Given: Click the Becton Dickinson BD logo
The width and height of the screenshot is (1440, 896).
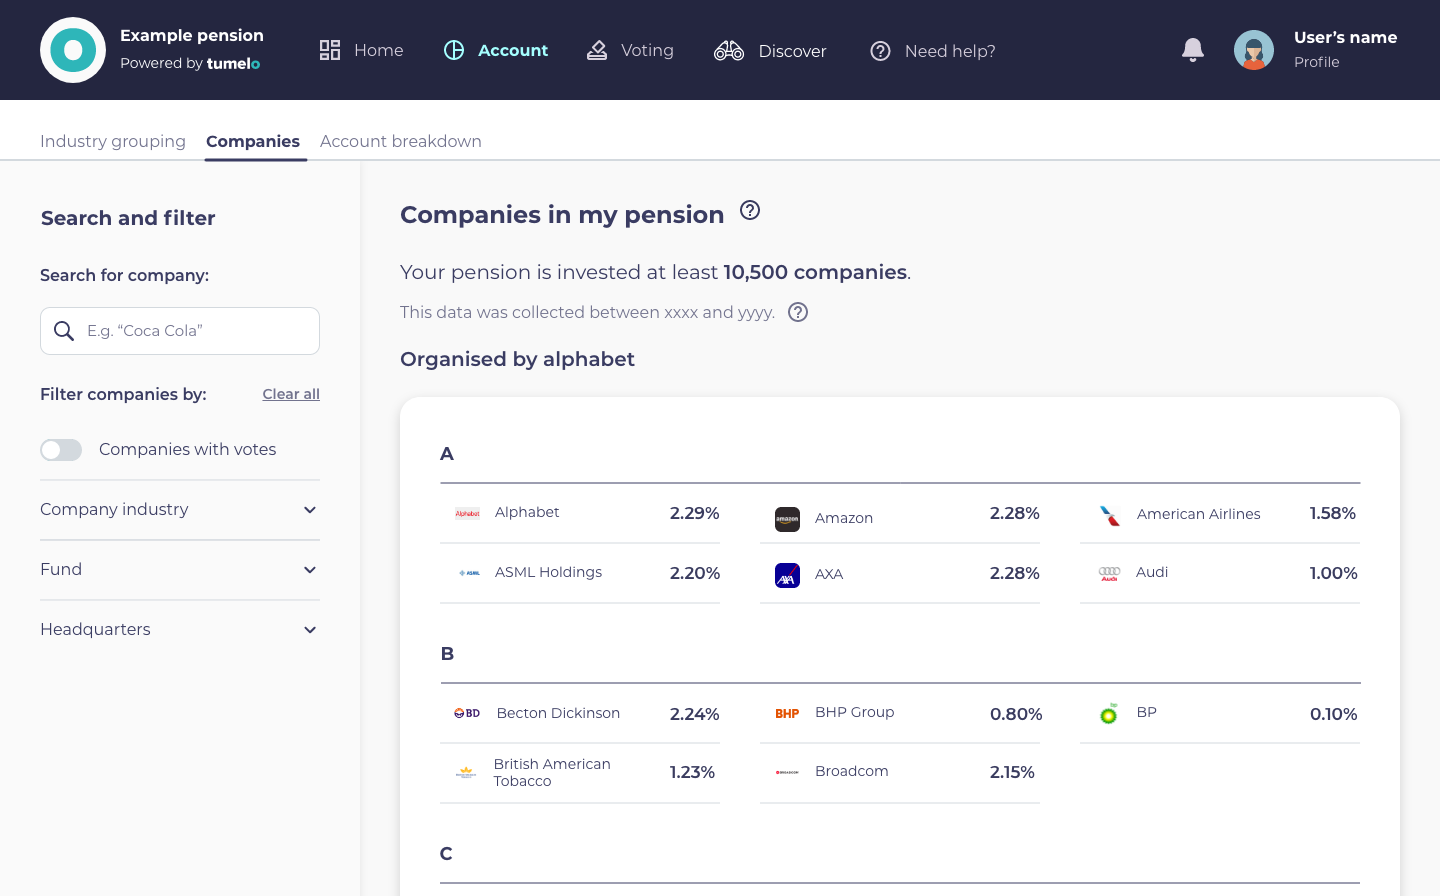Looking at the screenshot, I should [x=467, y=713].
